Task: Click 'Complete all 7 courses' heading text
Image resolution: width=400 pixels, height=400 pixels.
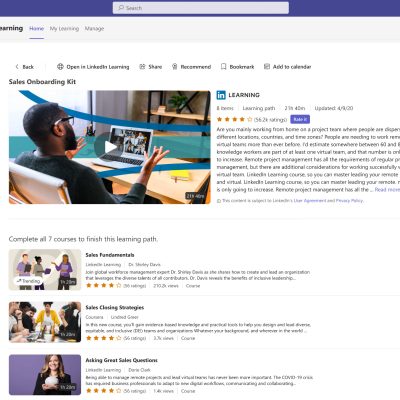Action: 83,239
